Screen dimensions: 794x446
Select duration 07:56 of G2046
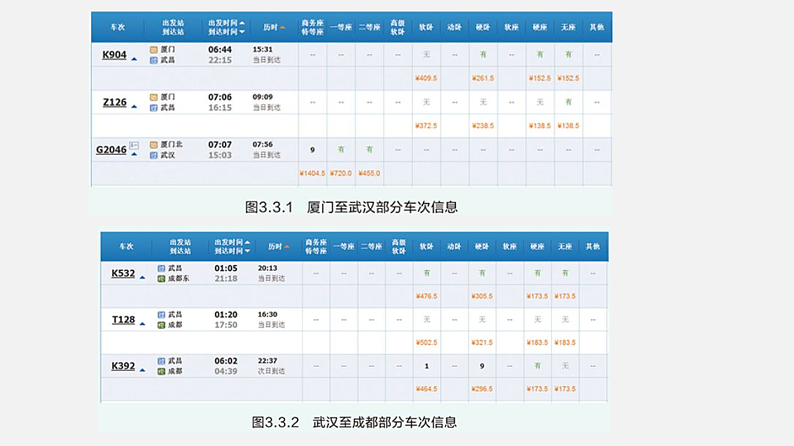coord(262,144)
